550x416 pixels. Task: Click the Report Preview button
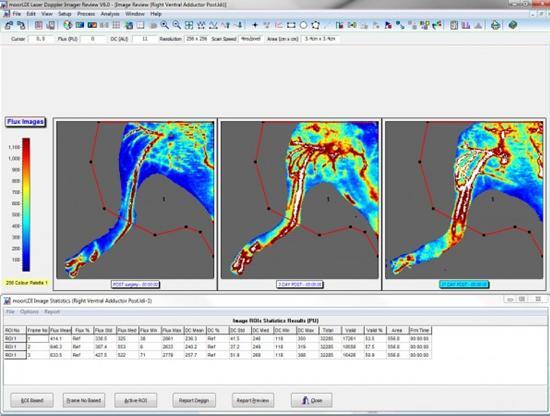[253, 400]
